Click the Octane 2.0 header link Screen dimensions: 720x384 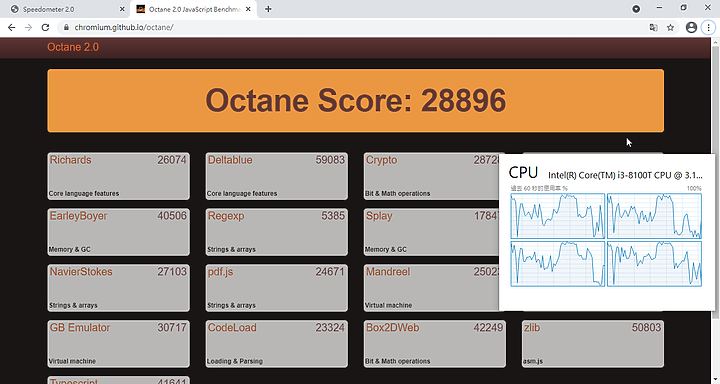click(73, 47)
